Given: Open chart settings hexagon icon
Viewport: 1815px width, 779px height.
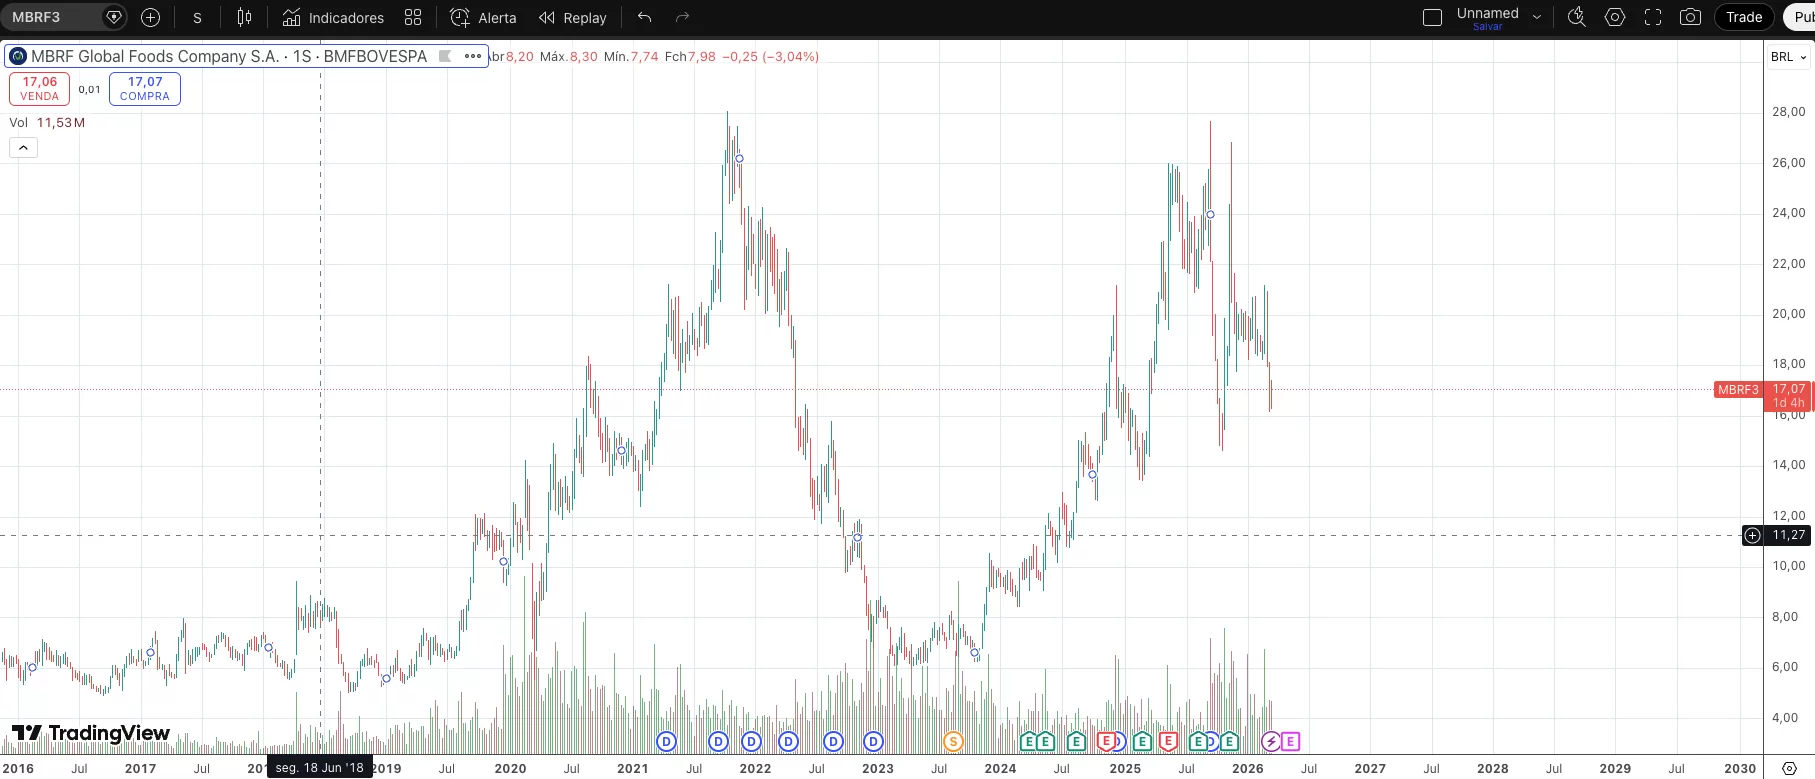Looking at the screenshot, I should 1615,17.
